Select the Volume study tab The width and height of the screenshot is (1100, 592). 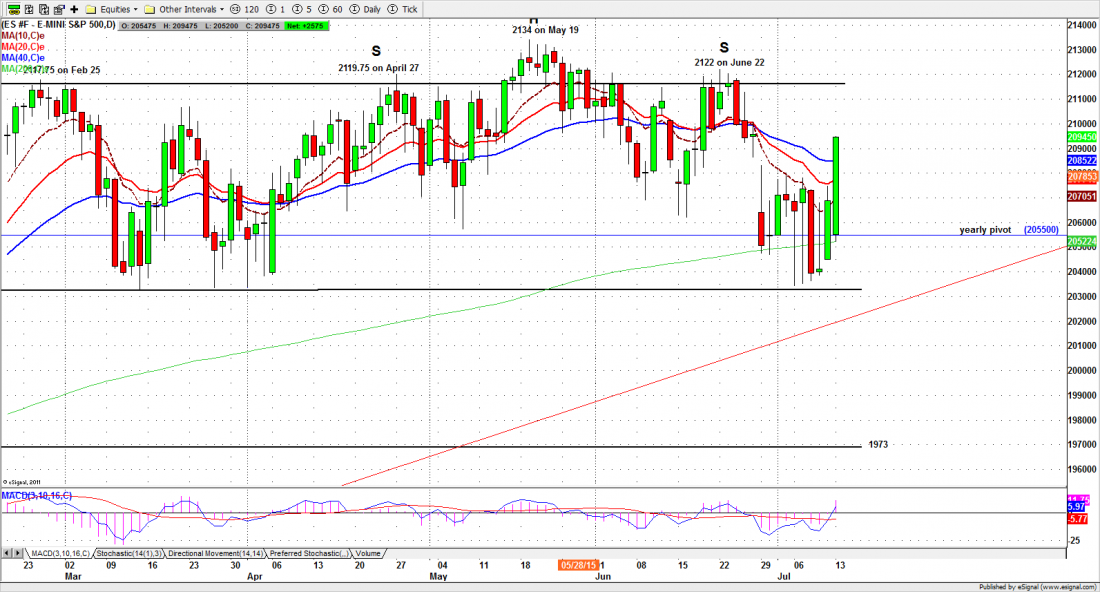tap(367, 553)
